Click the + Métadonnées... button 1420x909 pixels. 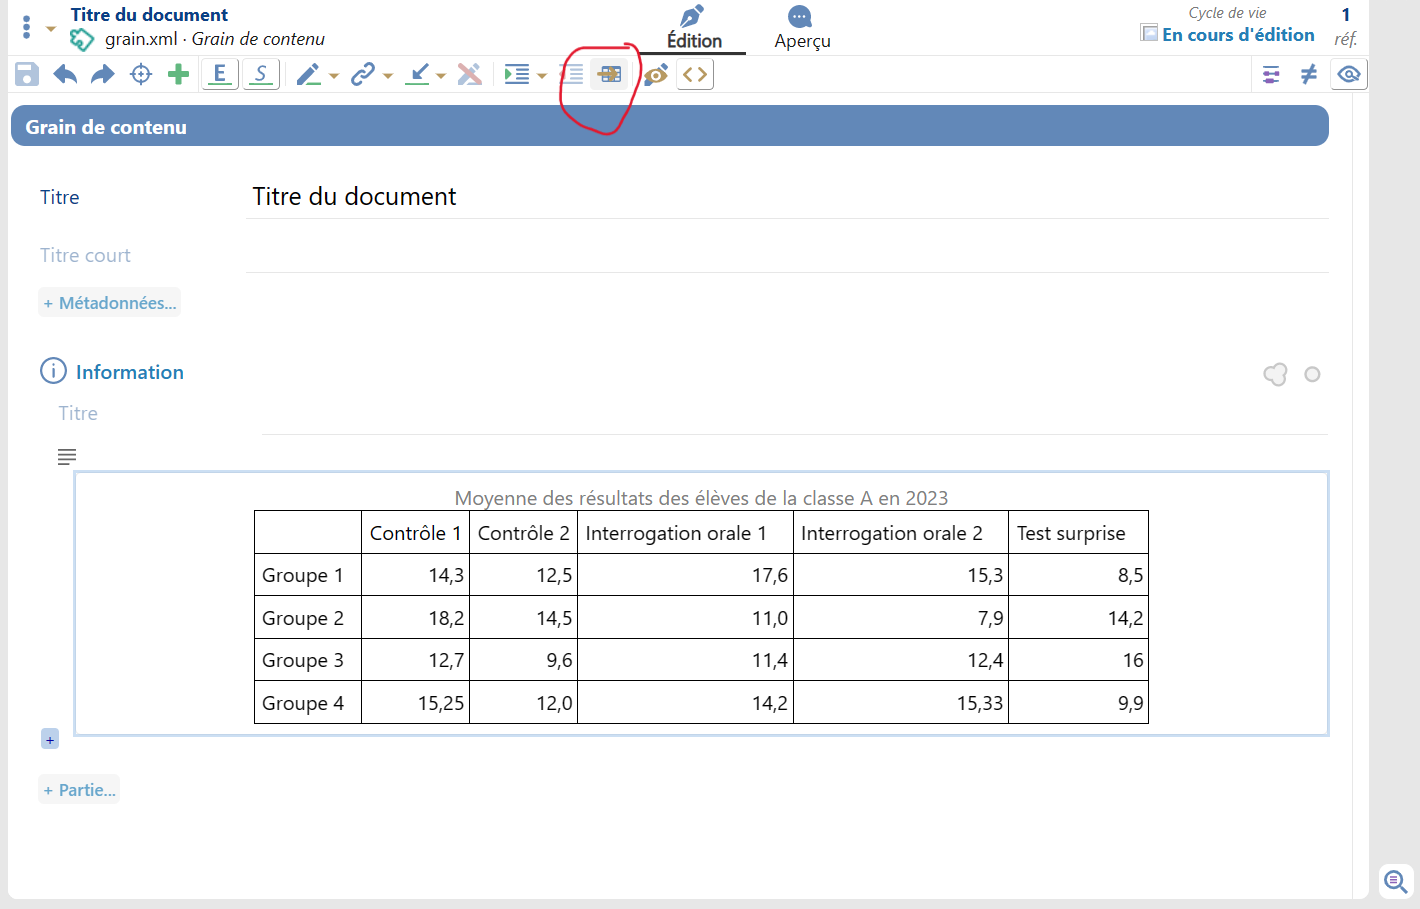click(110, 303)
